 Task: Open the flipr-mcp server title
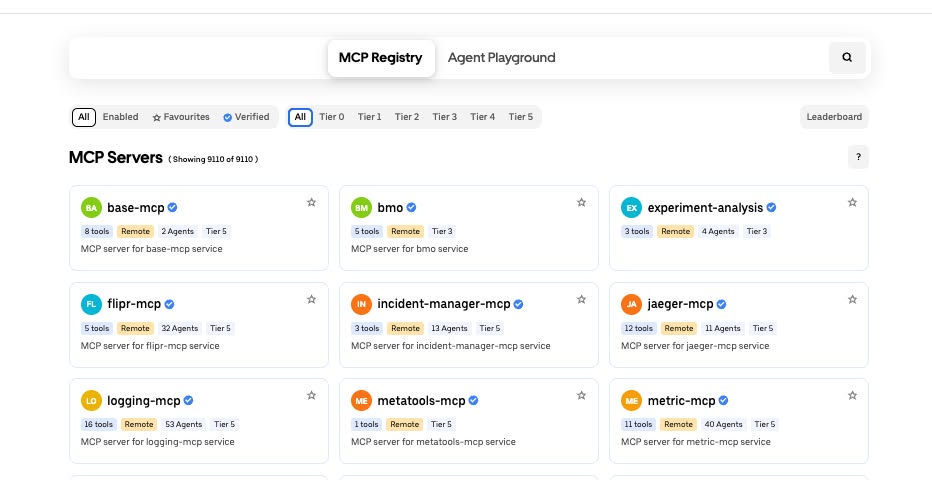tap(134, 304)
